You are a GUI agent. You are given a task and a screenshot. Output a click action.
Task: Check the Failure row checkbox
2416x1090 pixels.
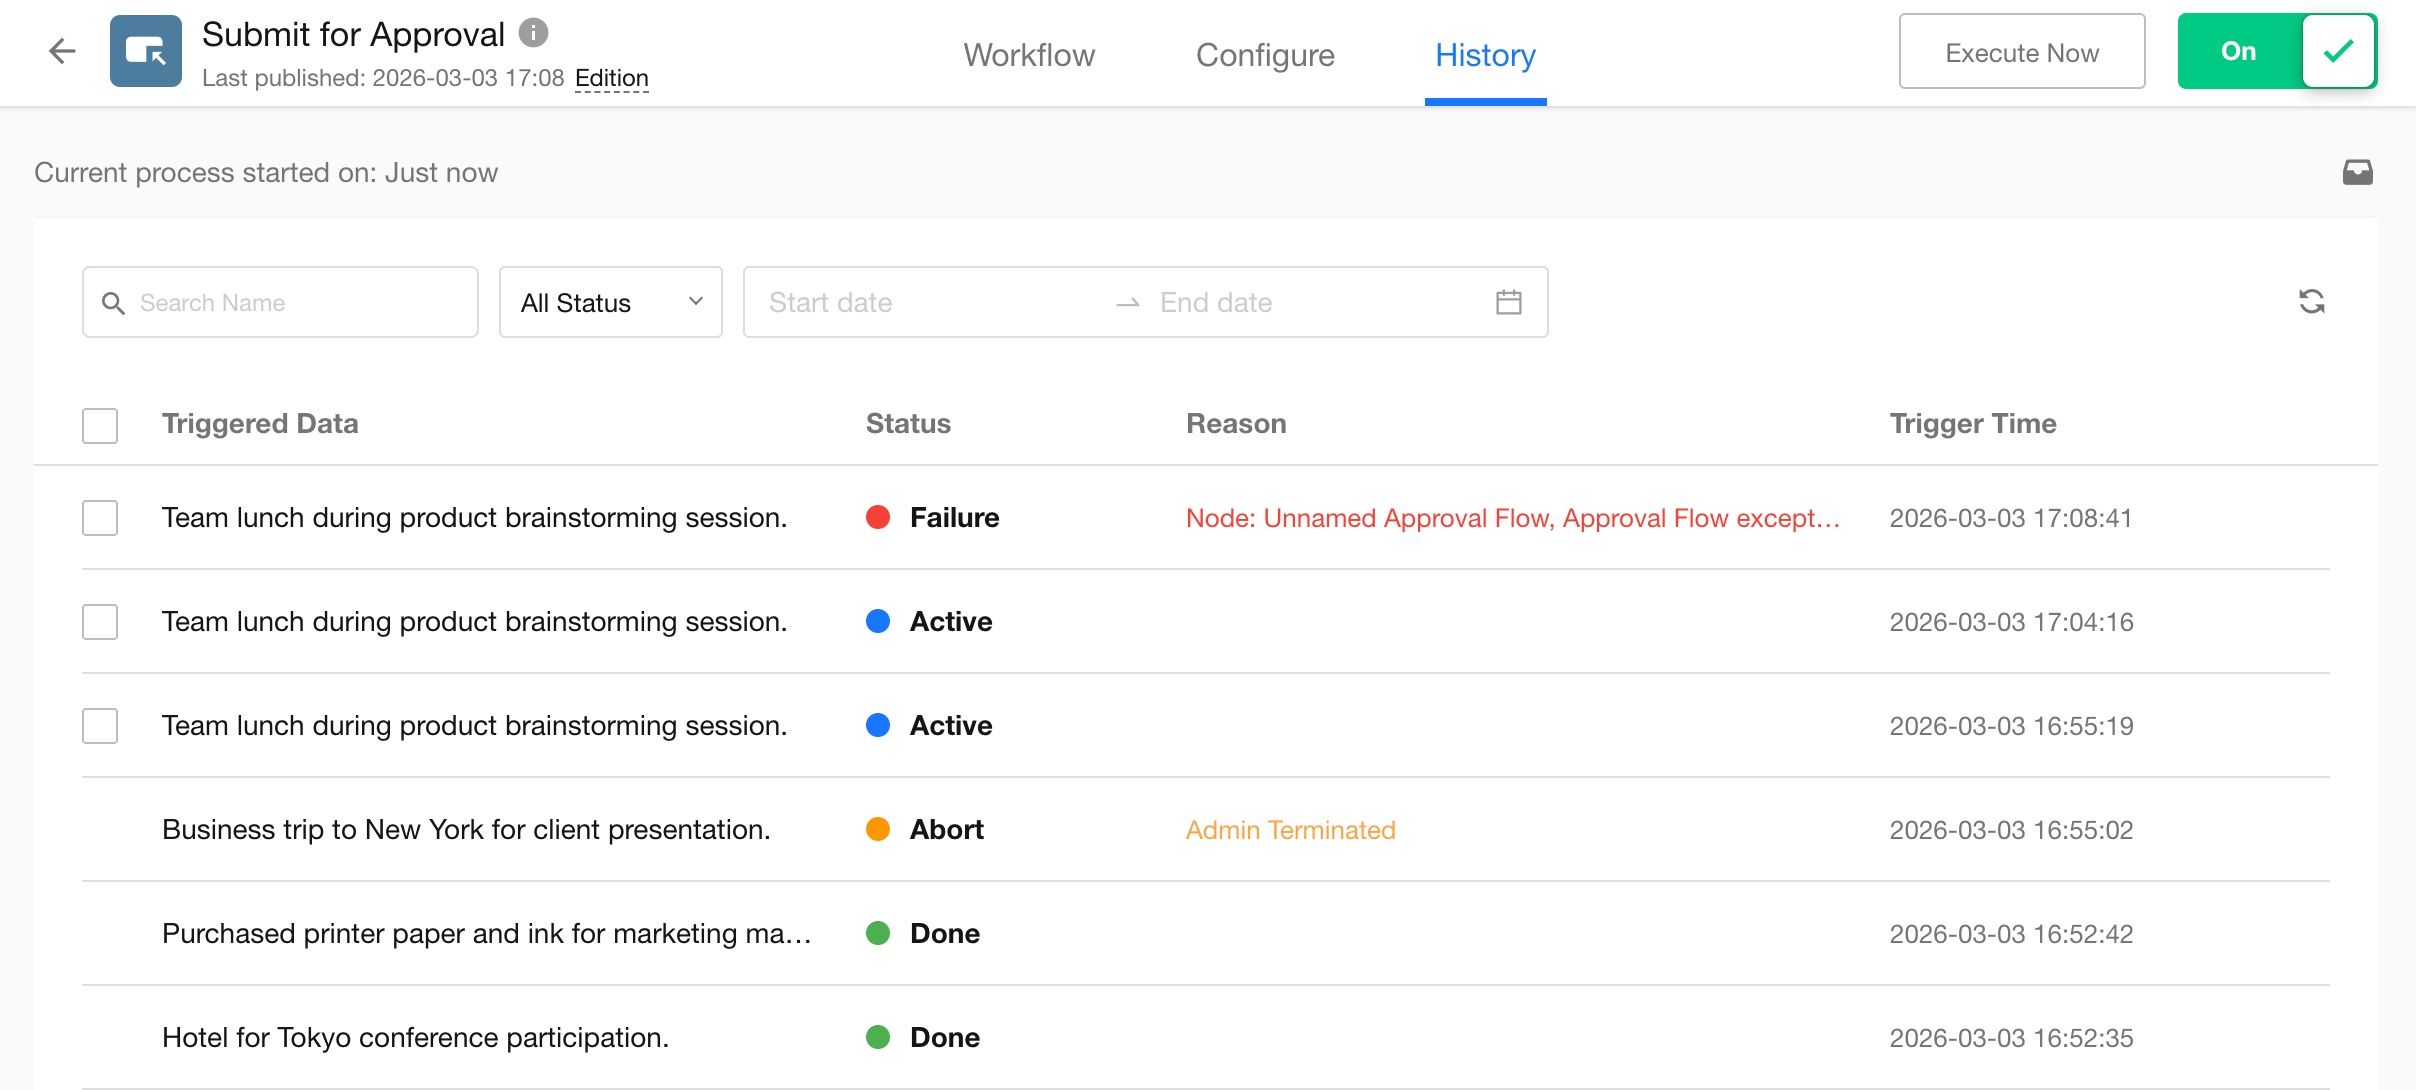[100, 518]
